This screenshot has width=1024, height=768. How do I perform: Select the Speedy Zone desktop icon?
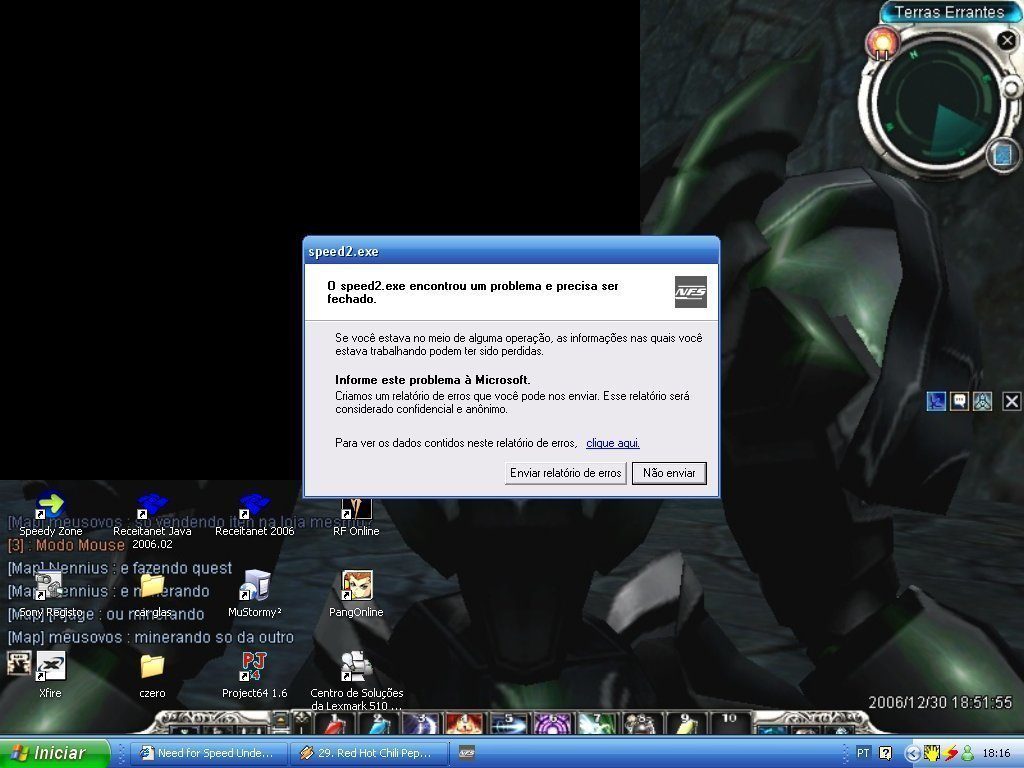click(50, 516)
